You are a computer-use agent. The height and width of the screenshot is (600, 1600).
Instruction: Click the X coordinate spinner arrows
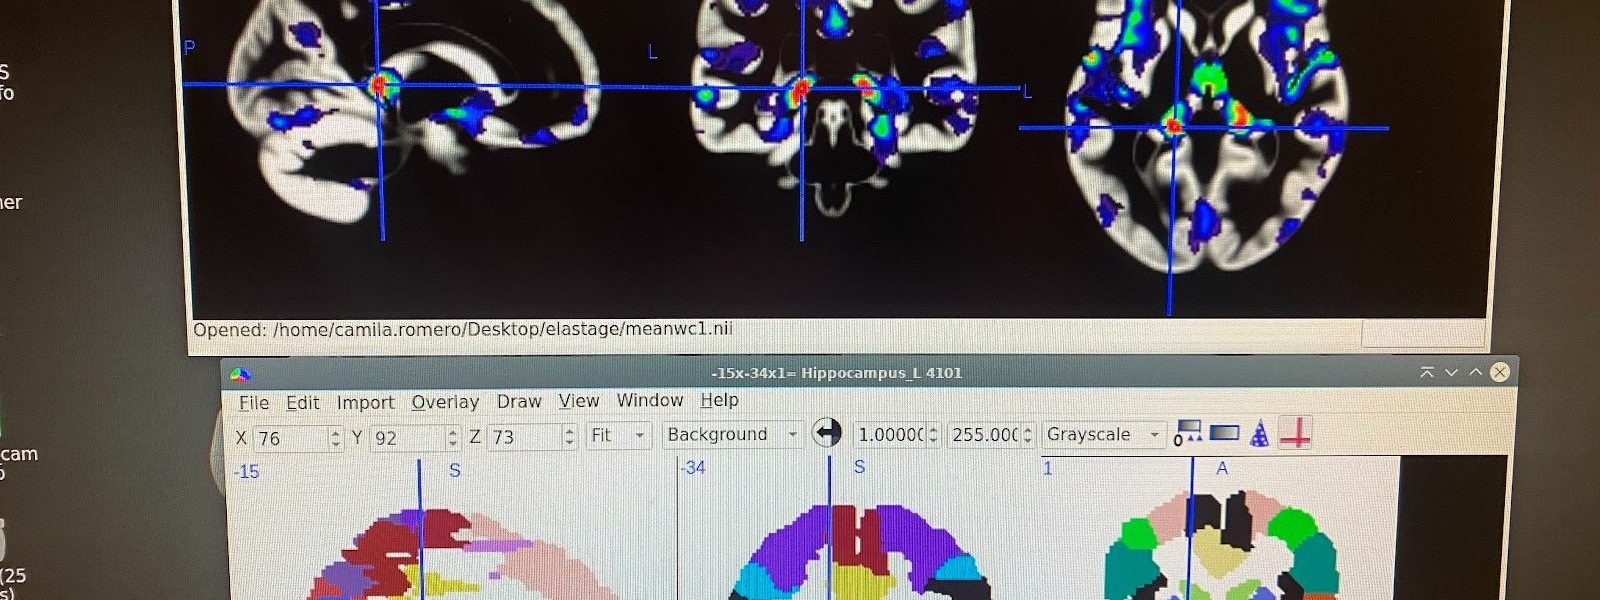pyautogui.click(x=336, y=438)
